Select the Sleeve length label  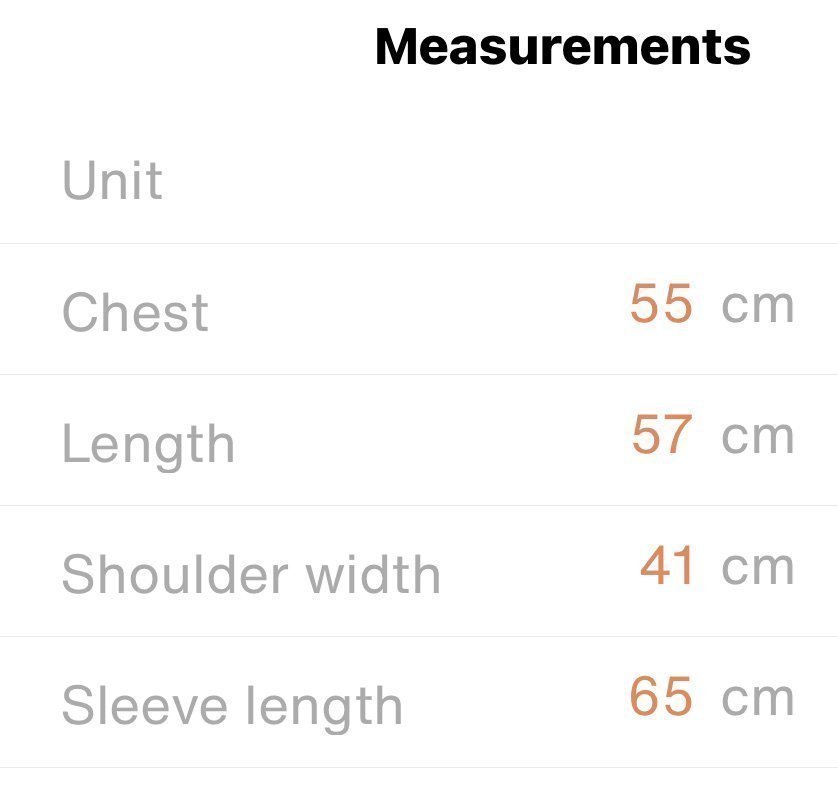(x=232, y=706)
